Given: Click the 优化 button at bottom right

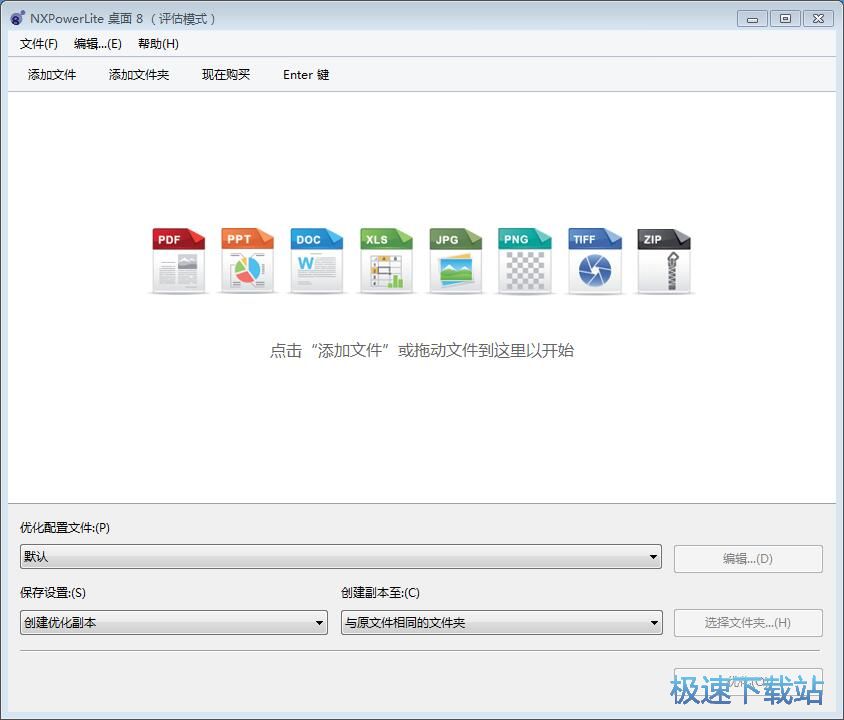Looking at the screenshot, I should pyautogui.click(x=748, y=682).
